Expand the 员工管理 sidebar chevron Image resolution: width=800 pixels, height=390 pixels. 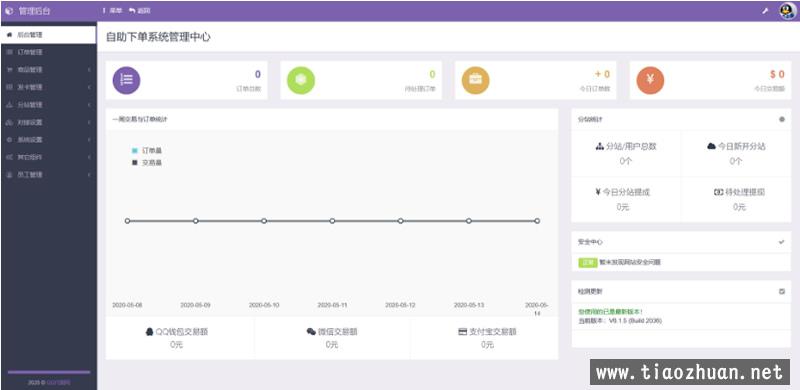coord(89,175)
